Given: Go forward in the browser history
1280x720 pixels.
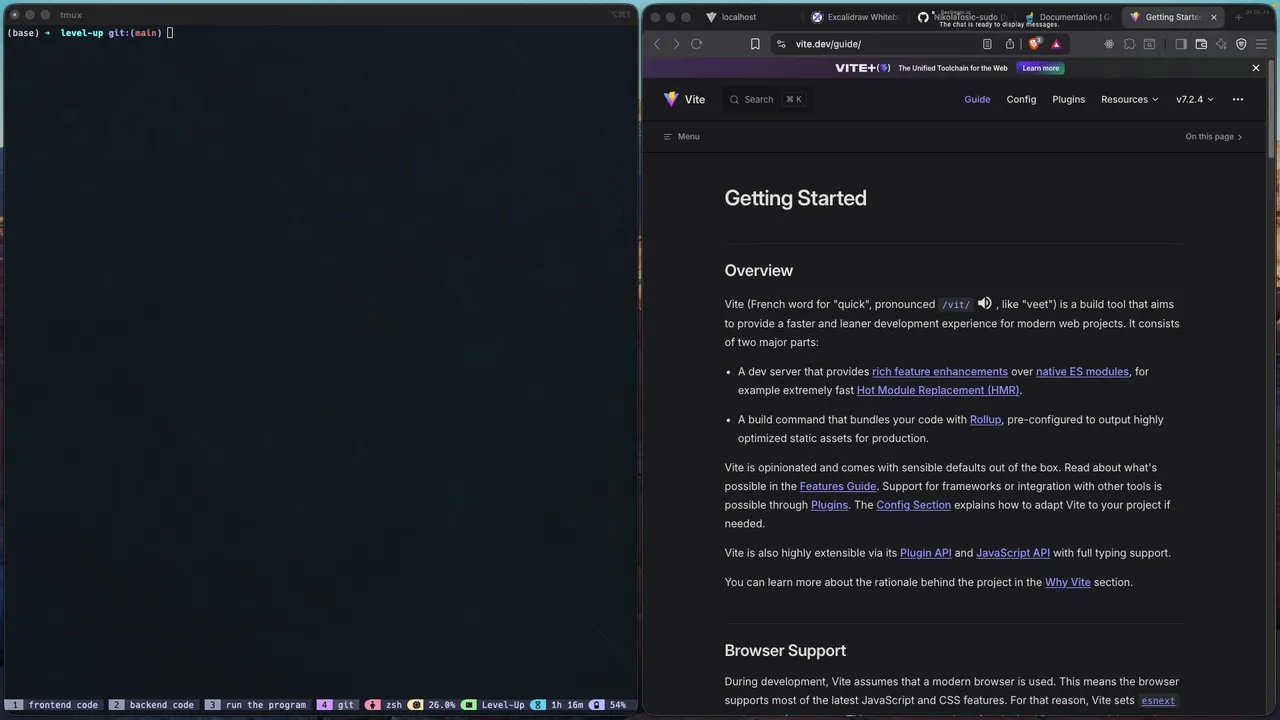Looking at the screenshot, I should [676, 44].
